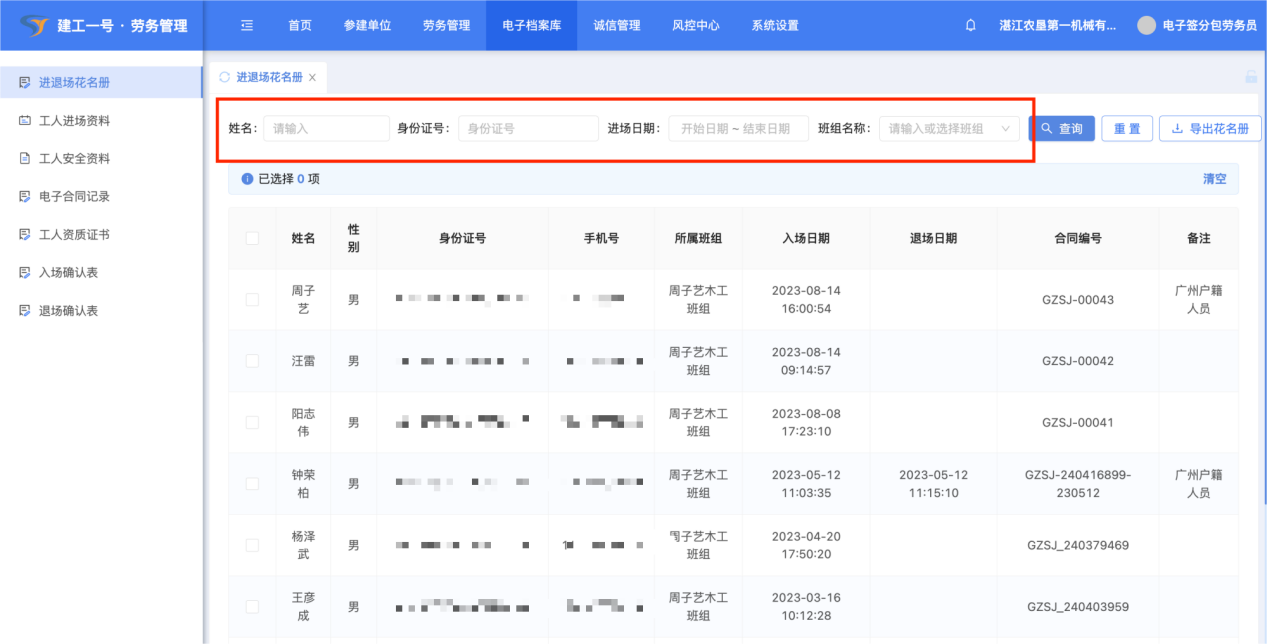Click the sidebar collapse hamburger icon
The height and width of the screenshot is (644, 1267).
click(x=247, y=26)
